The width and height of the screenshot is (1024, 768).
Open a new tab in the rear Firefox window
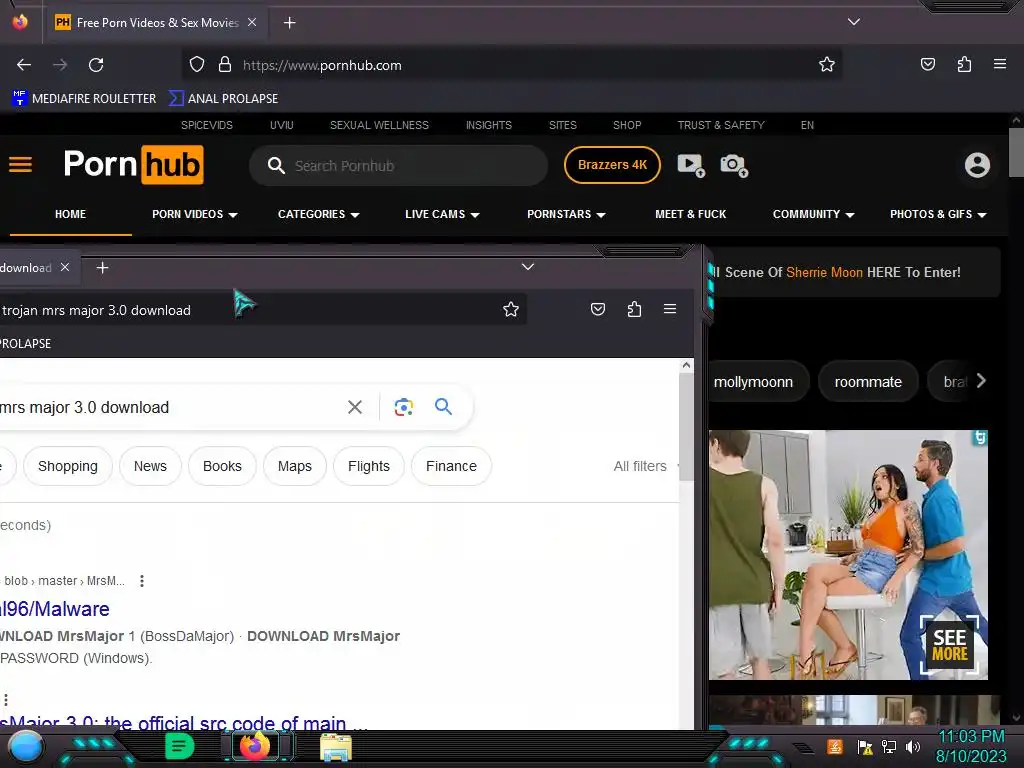[x=289, y=23]
